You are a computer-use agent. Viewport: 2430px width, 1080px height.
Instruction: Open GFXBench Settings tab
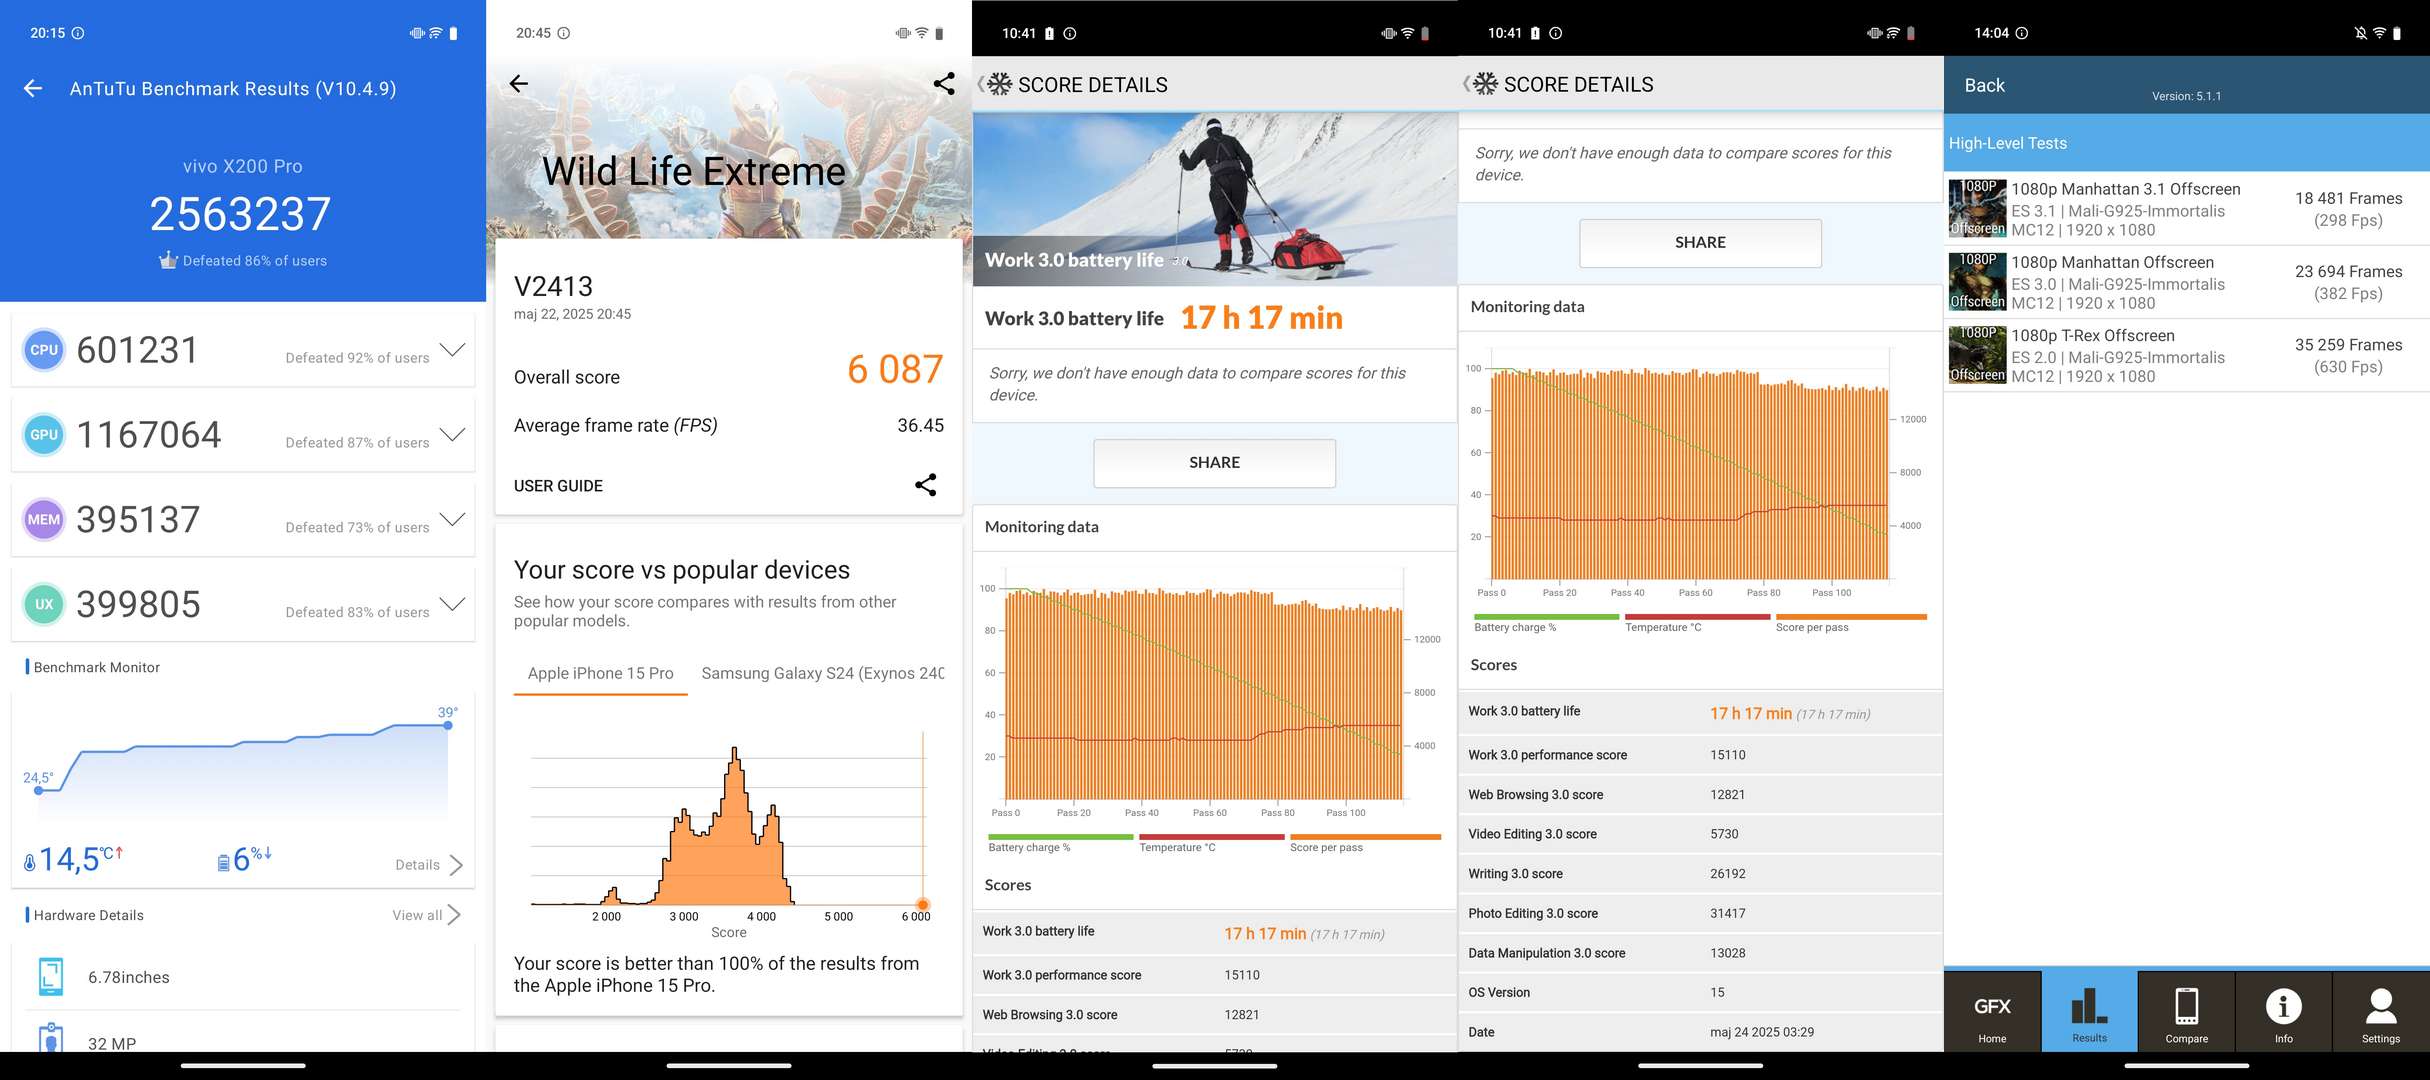tap(2381, 1012)
